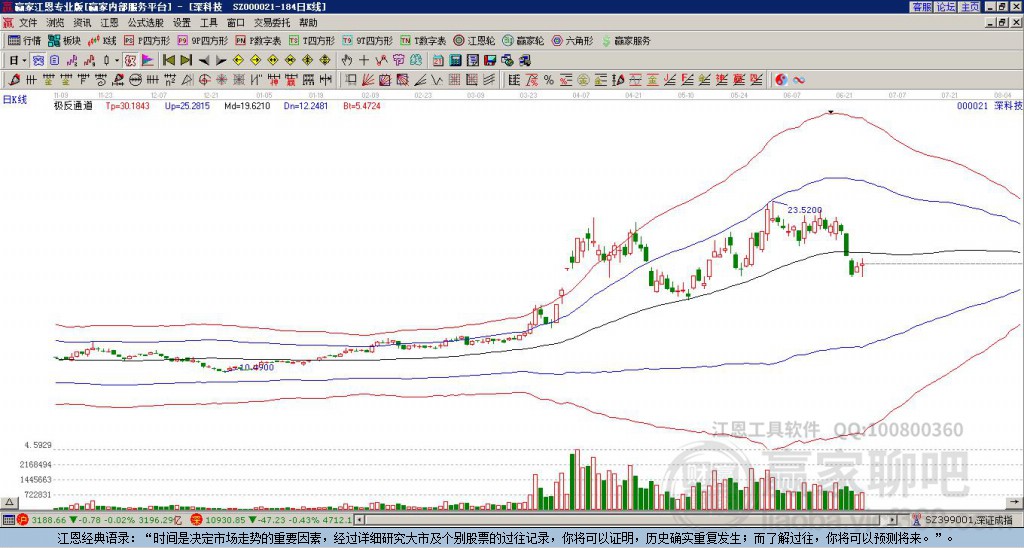Open the 六角形 hexagon tool
1024x548 pixels.
tap(571, 41)
